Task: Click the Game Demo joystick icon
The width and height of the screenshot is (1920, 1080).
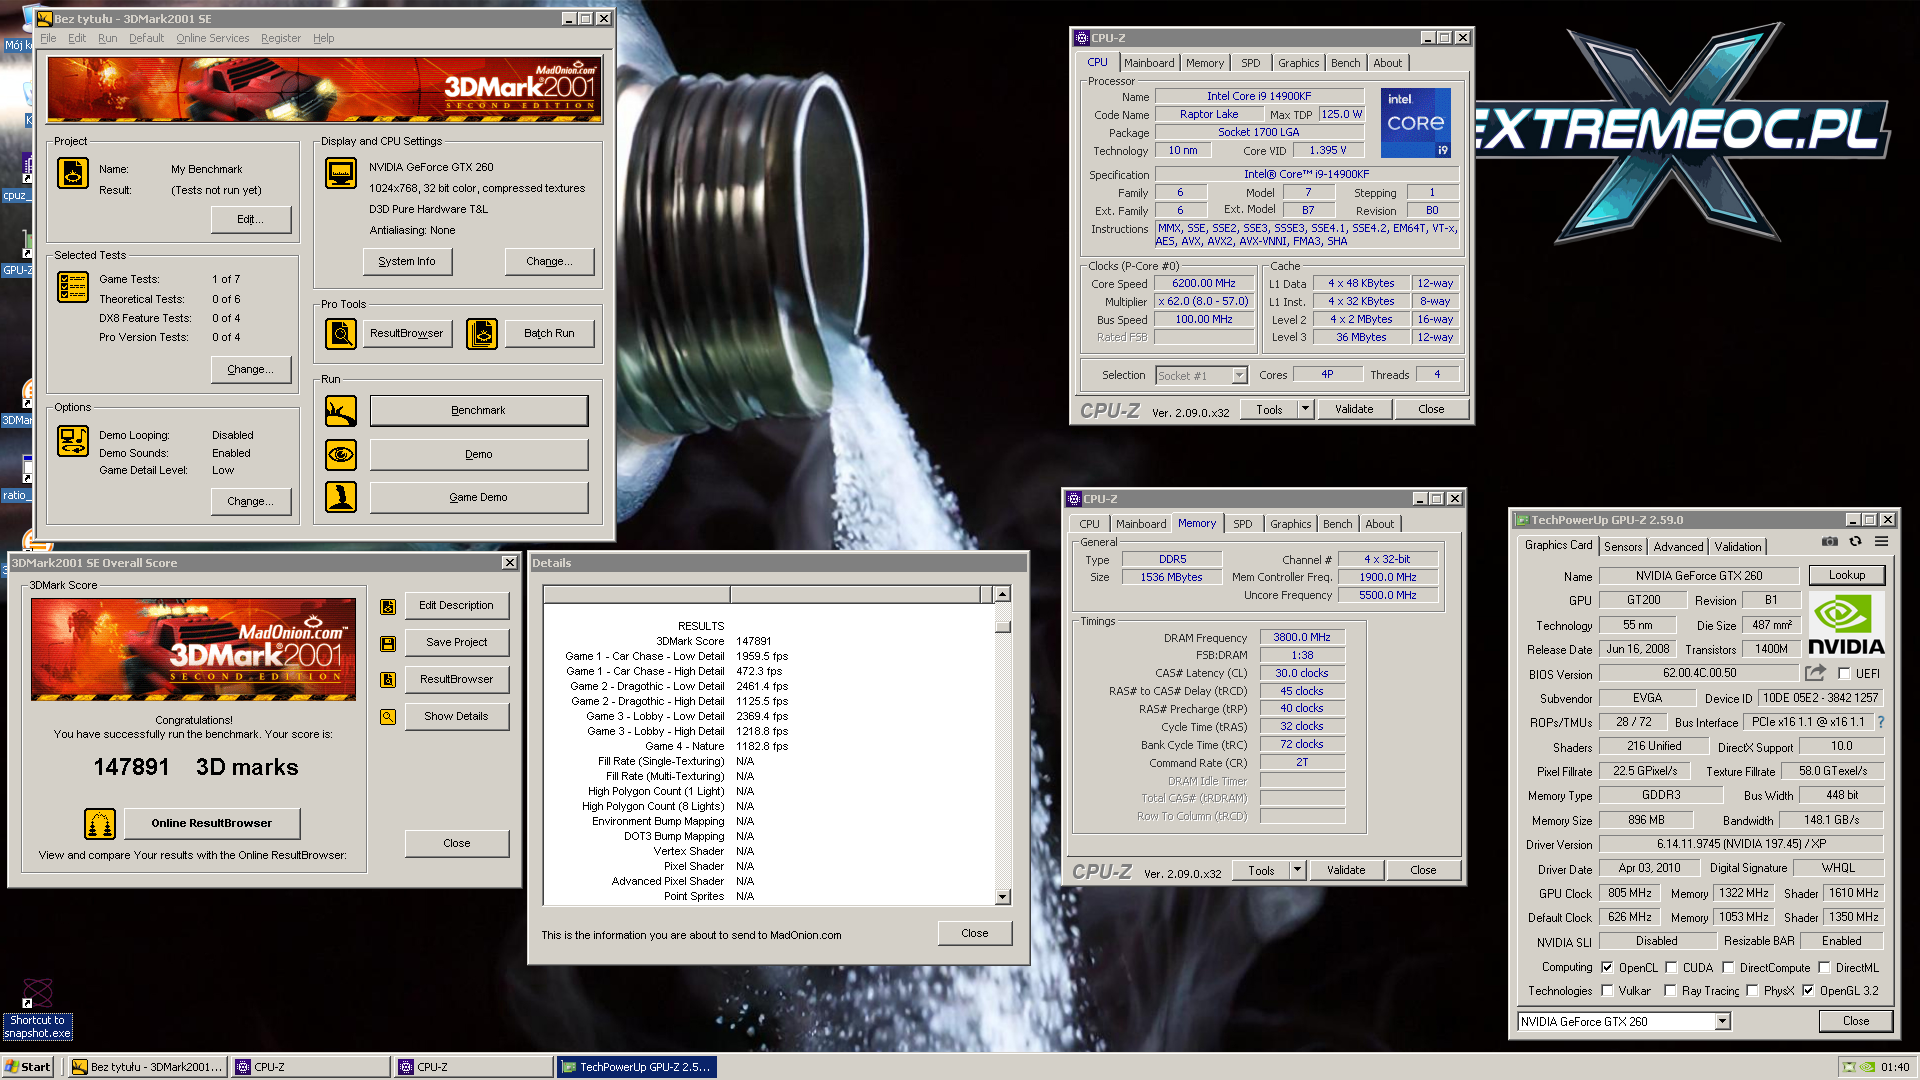Action: [x=341, y=497]
